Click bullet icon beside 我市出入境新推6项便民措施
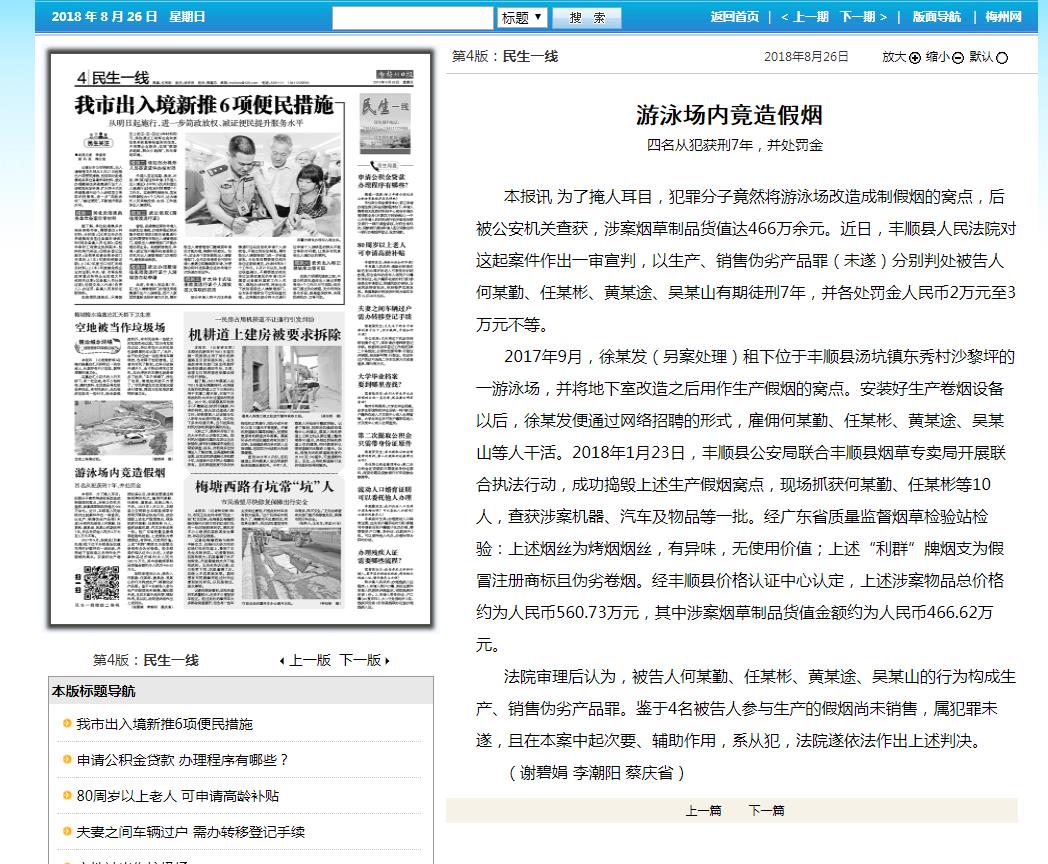 (67, 723)
